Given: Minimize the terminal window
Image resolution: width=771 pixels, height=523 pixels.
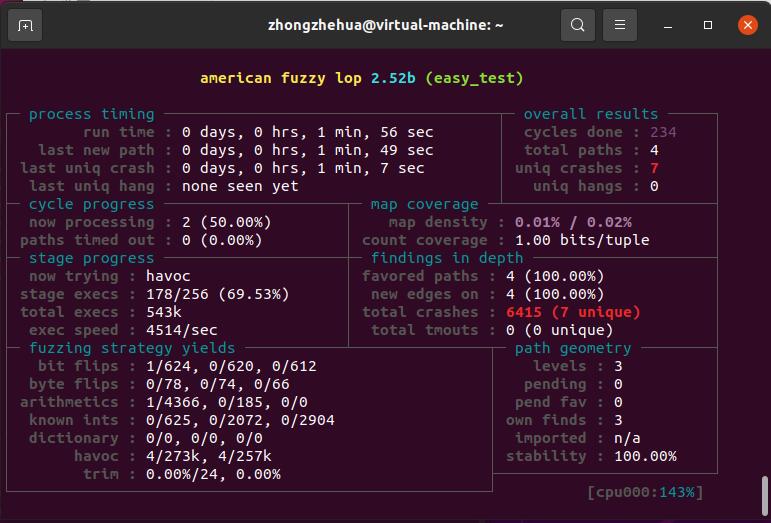Looking at the screenshot, I should (668, 25).
